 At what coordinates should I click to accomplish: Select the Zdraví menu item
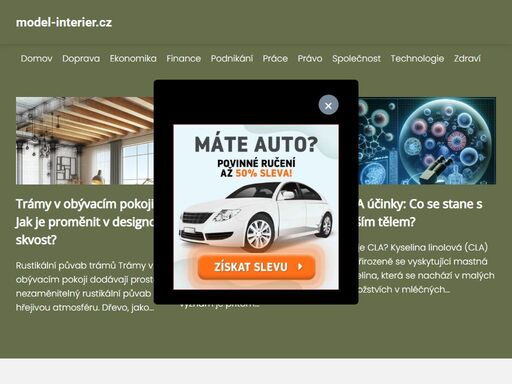[467, 59]
